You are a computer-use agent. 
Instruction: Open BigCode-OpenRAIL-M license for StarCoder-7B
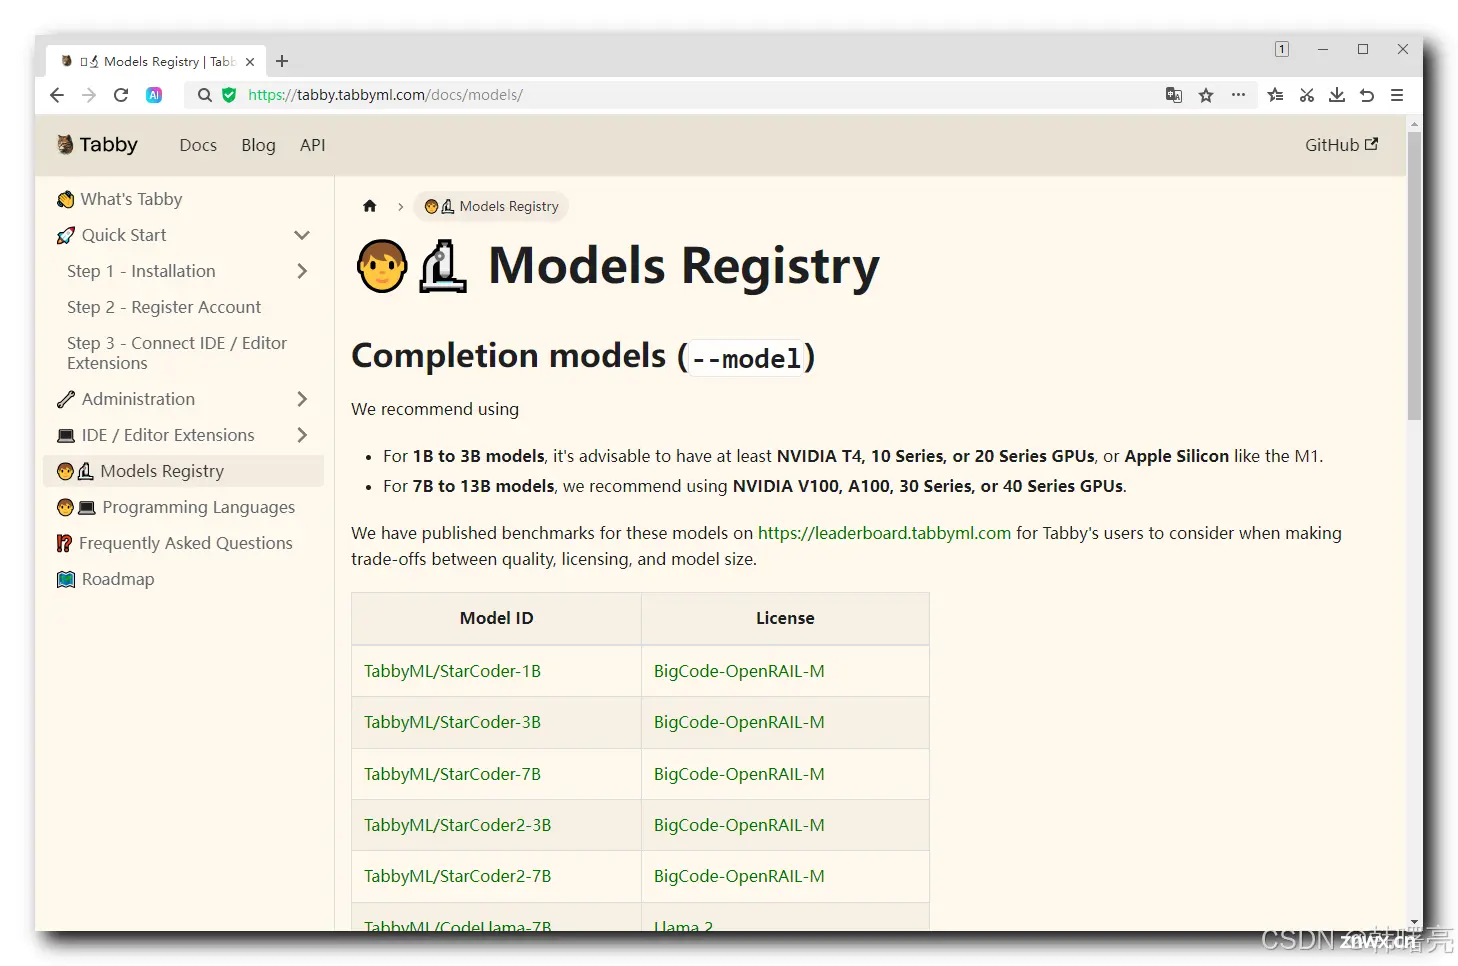point(739,774)
